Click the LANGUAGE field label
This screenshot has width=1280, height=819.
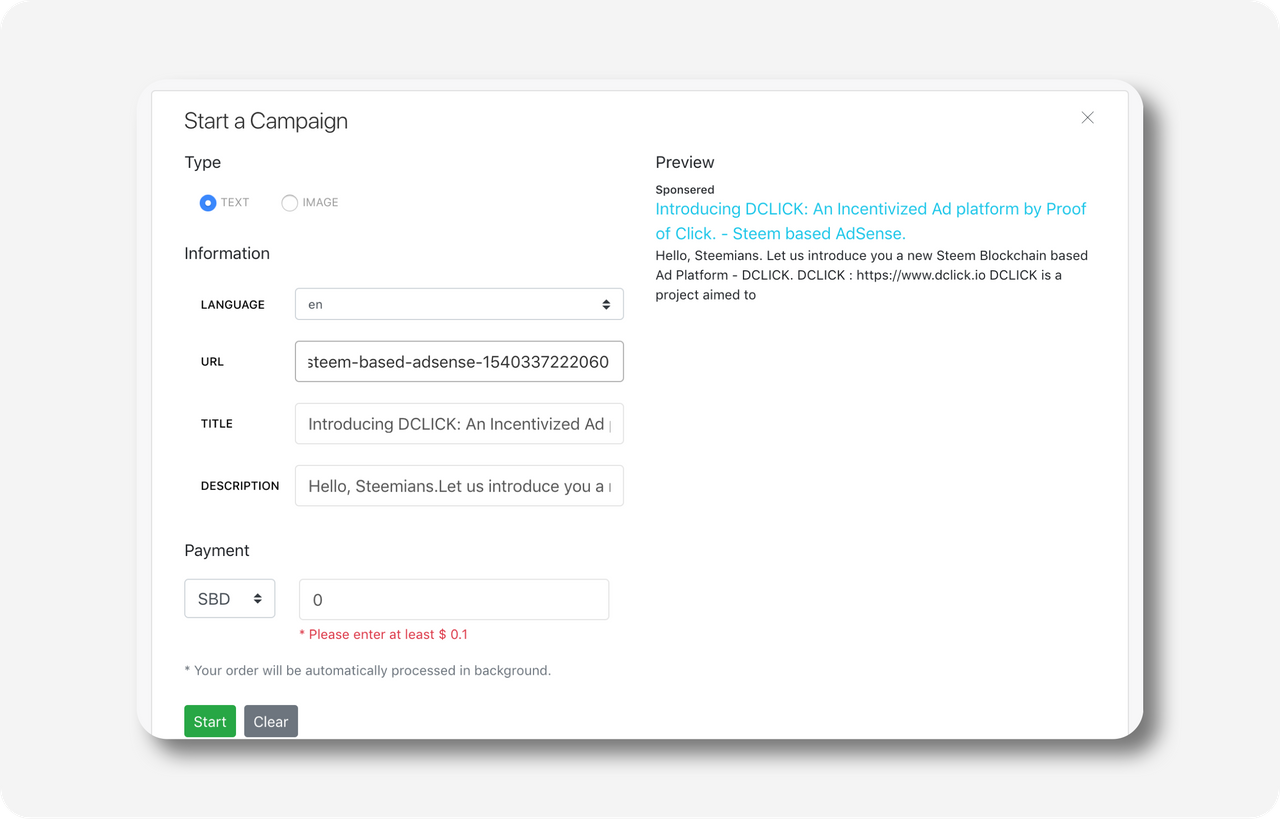tap(233, 305)
